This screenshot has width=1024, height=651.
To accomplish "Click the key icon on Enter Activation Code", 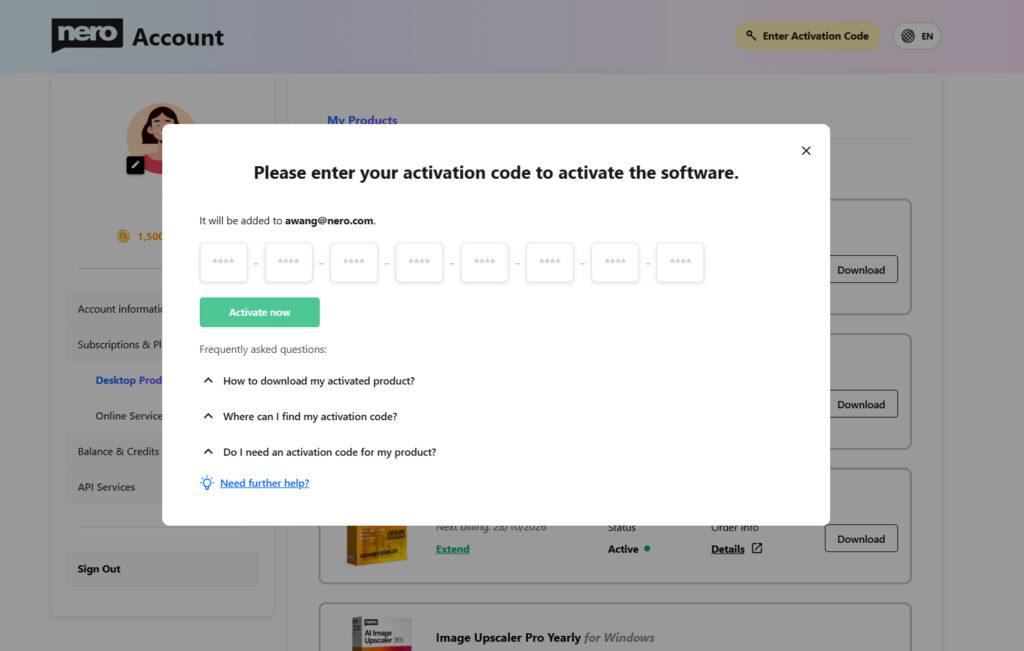I will [751, 35].
